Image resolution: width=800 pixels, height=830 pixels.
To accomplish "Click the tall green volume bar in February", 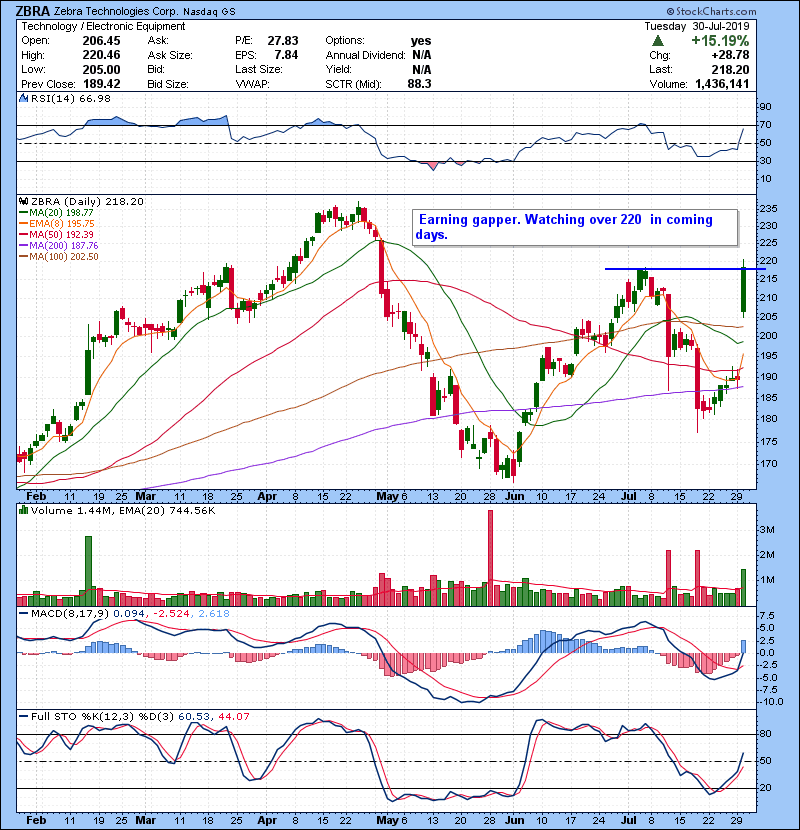I will [88, 571].
